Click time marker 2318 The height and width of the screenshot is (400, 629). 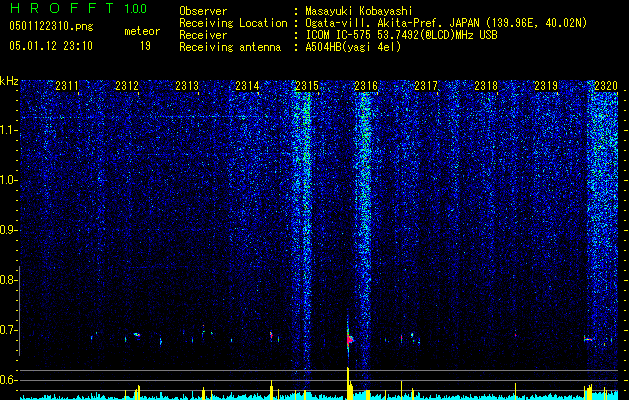[x=486, y=86]
